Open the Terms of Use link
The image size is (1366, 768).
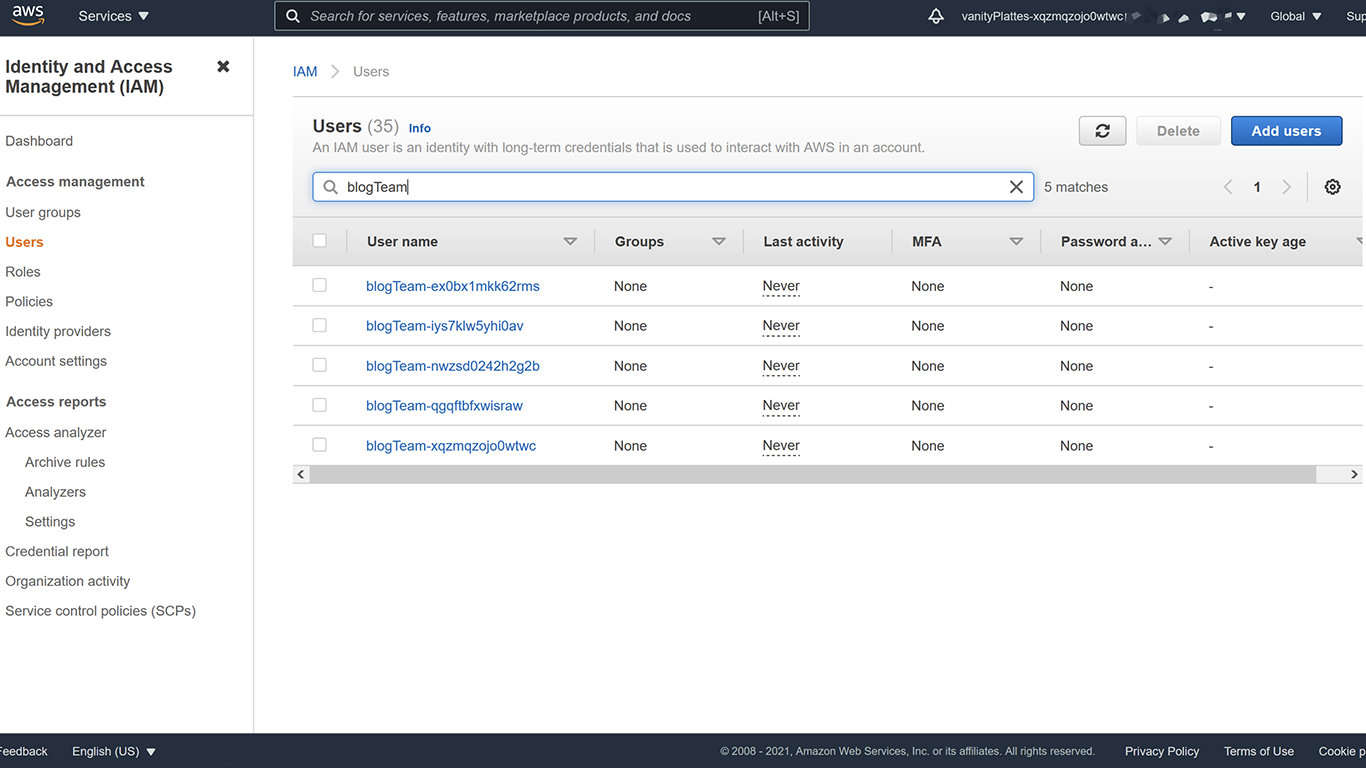1259,751
